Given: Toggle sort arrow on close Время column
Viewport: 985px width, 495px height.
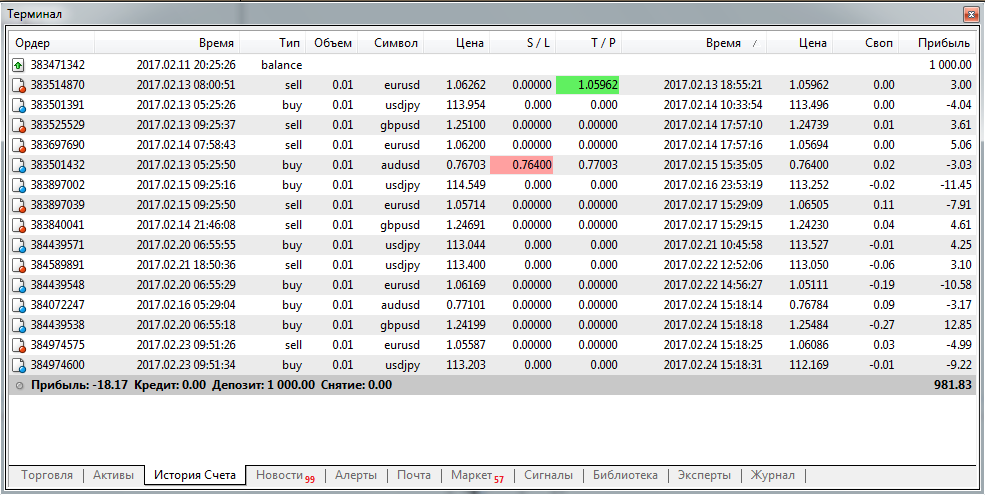Looking at the screenshot, I should pos(754,43).
